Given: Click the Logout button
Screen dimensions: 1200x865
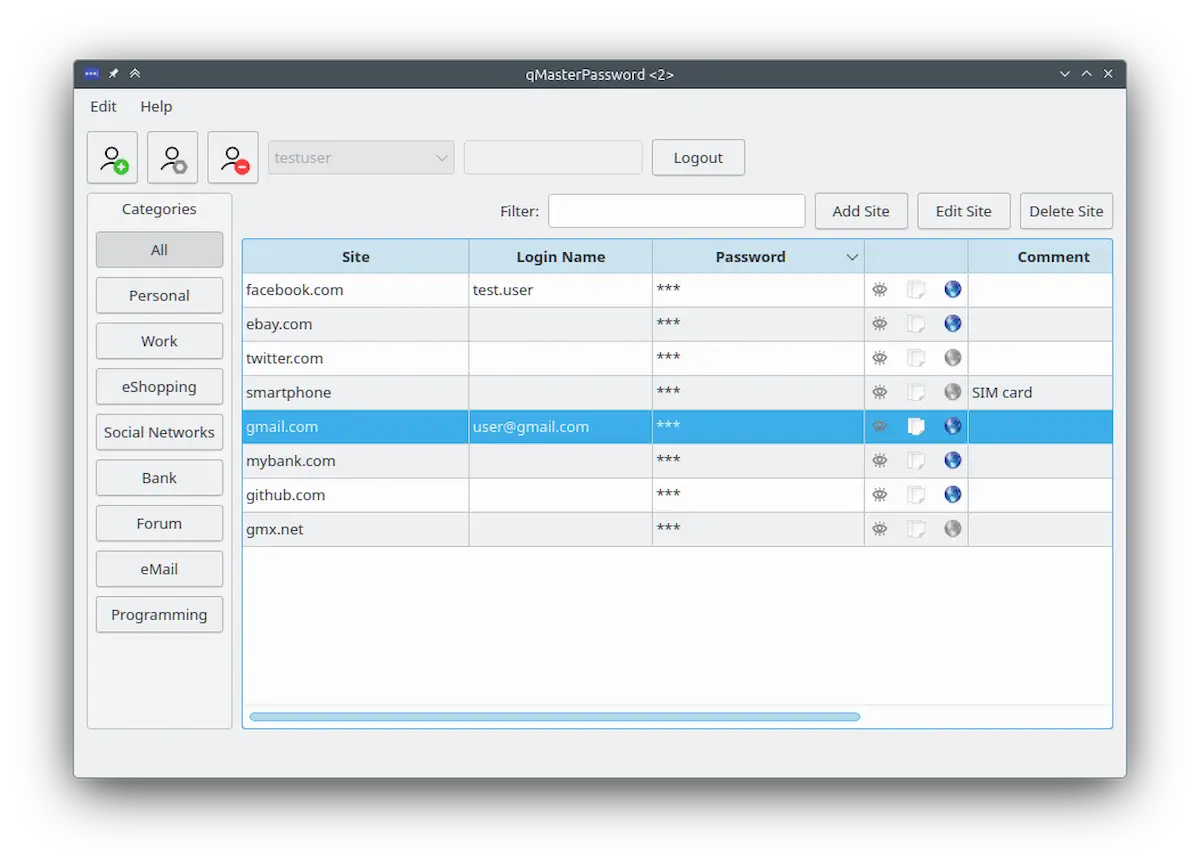Looking at the screenshot, I should coord(698,158).
